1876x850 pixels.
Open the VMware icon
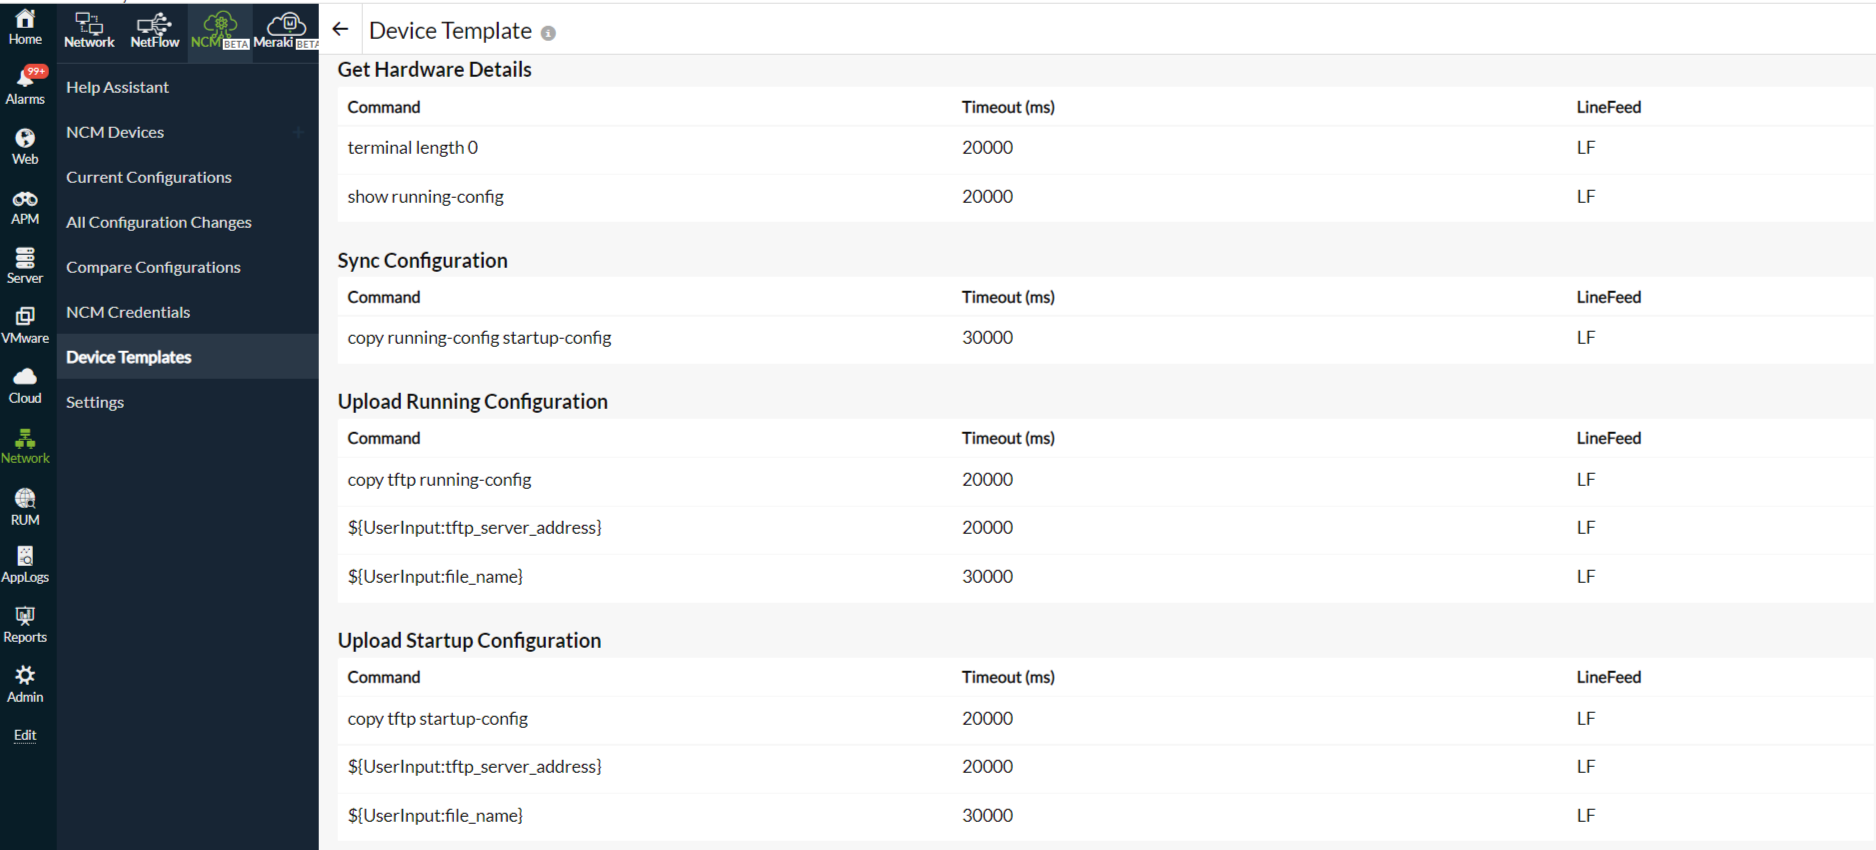click(25, 317)
